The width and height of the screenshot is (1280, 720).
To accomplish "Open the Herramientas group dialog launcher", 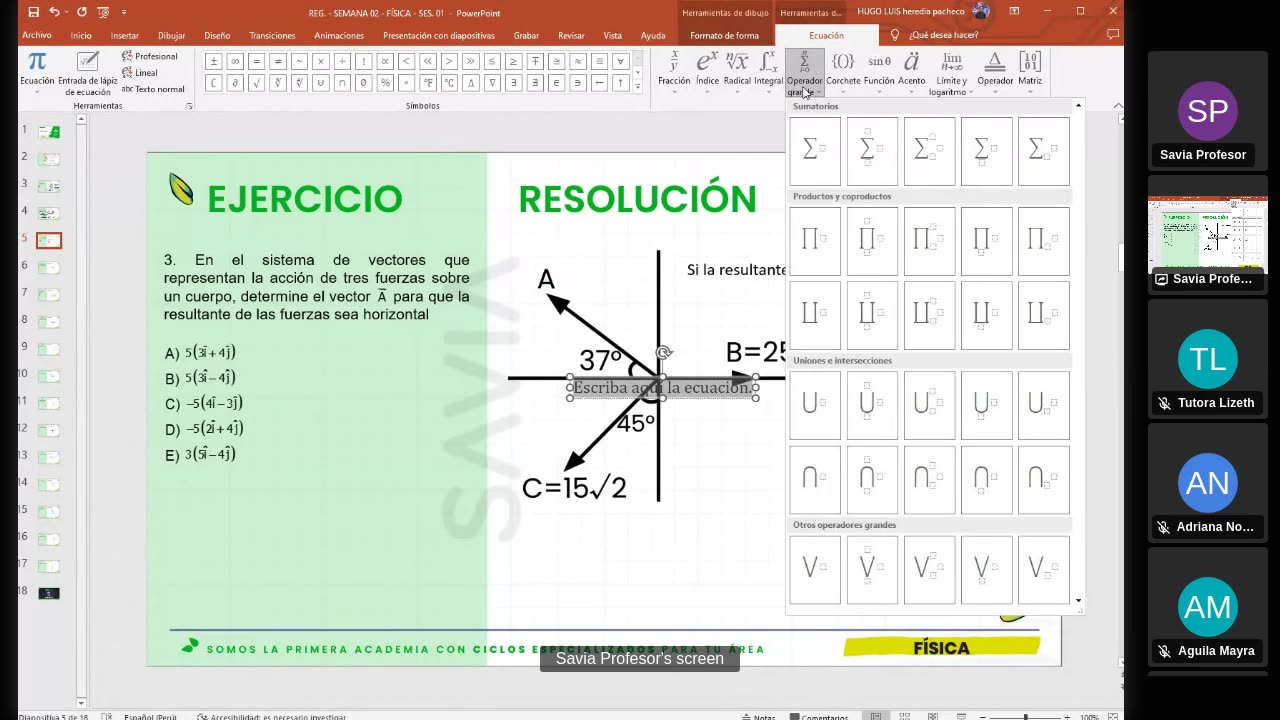I will (189, 105).
